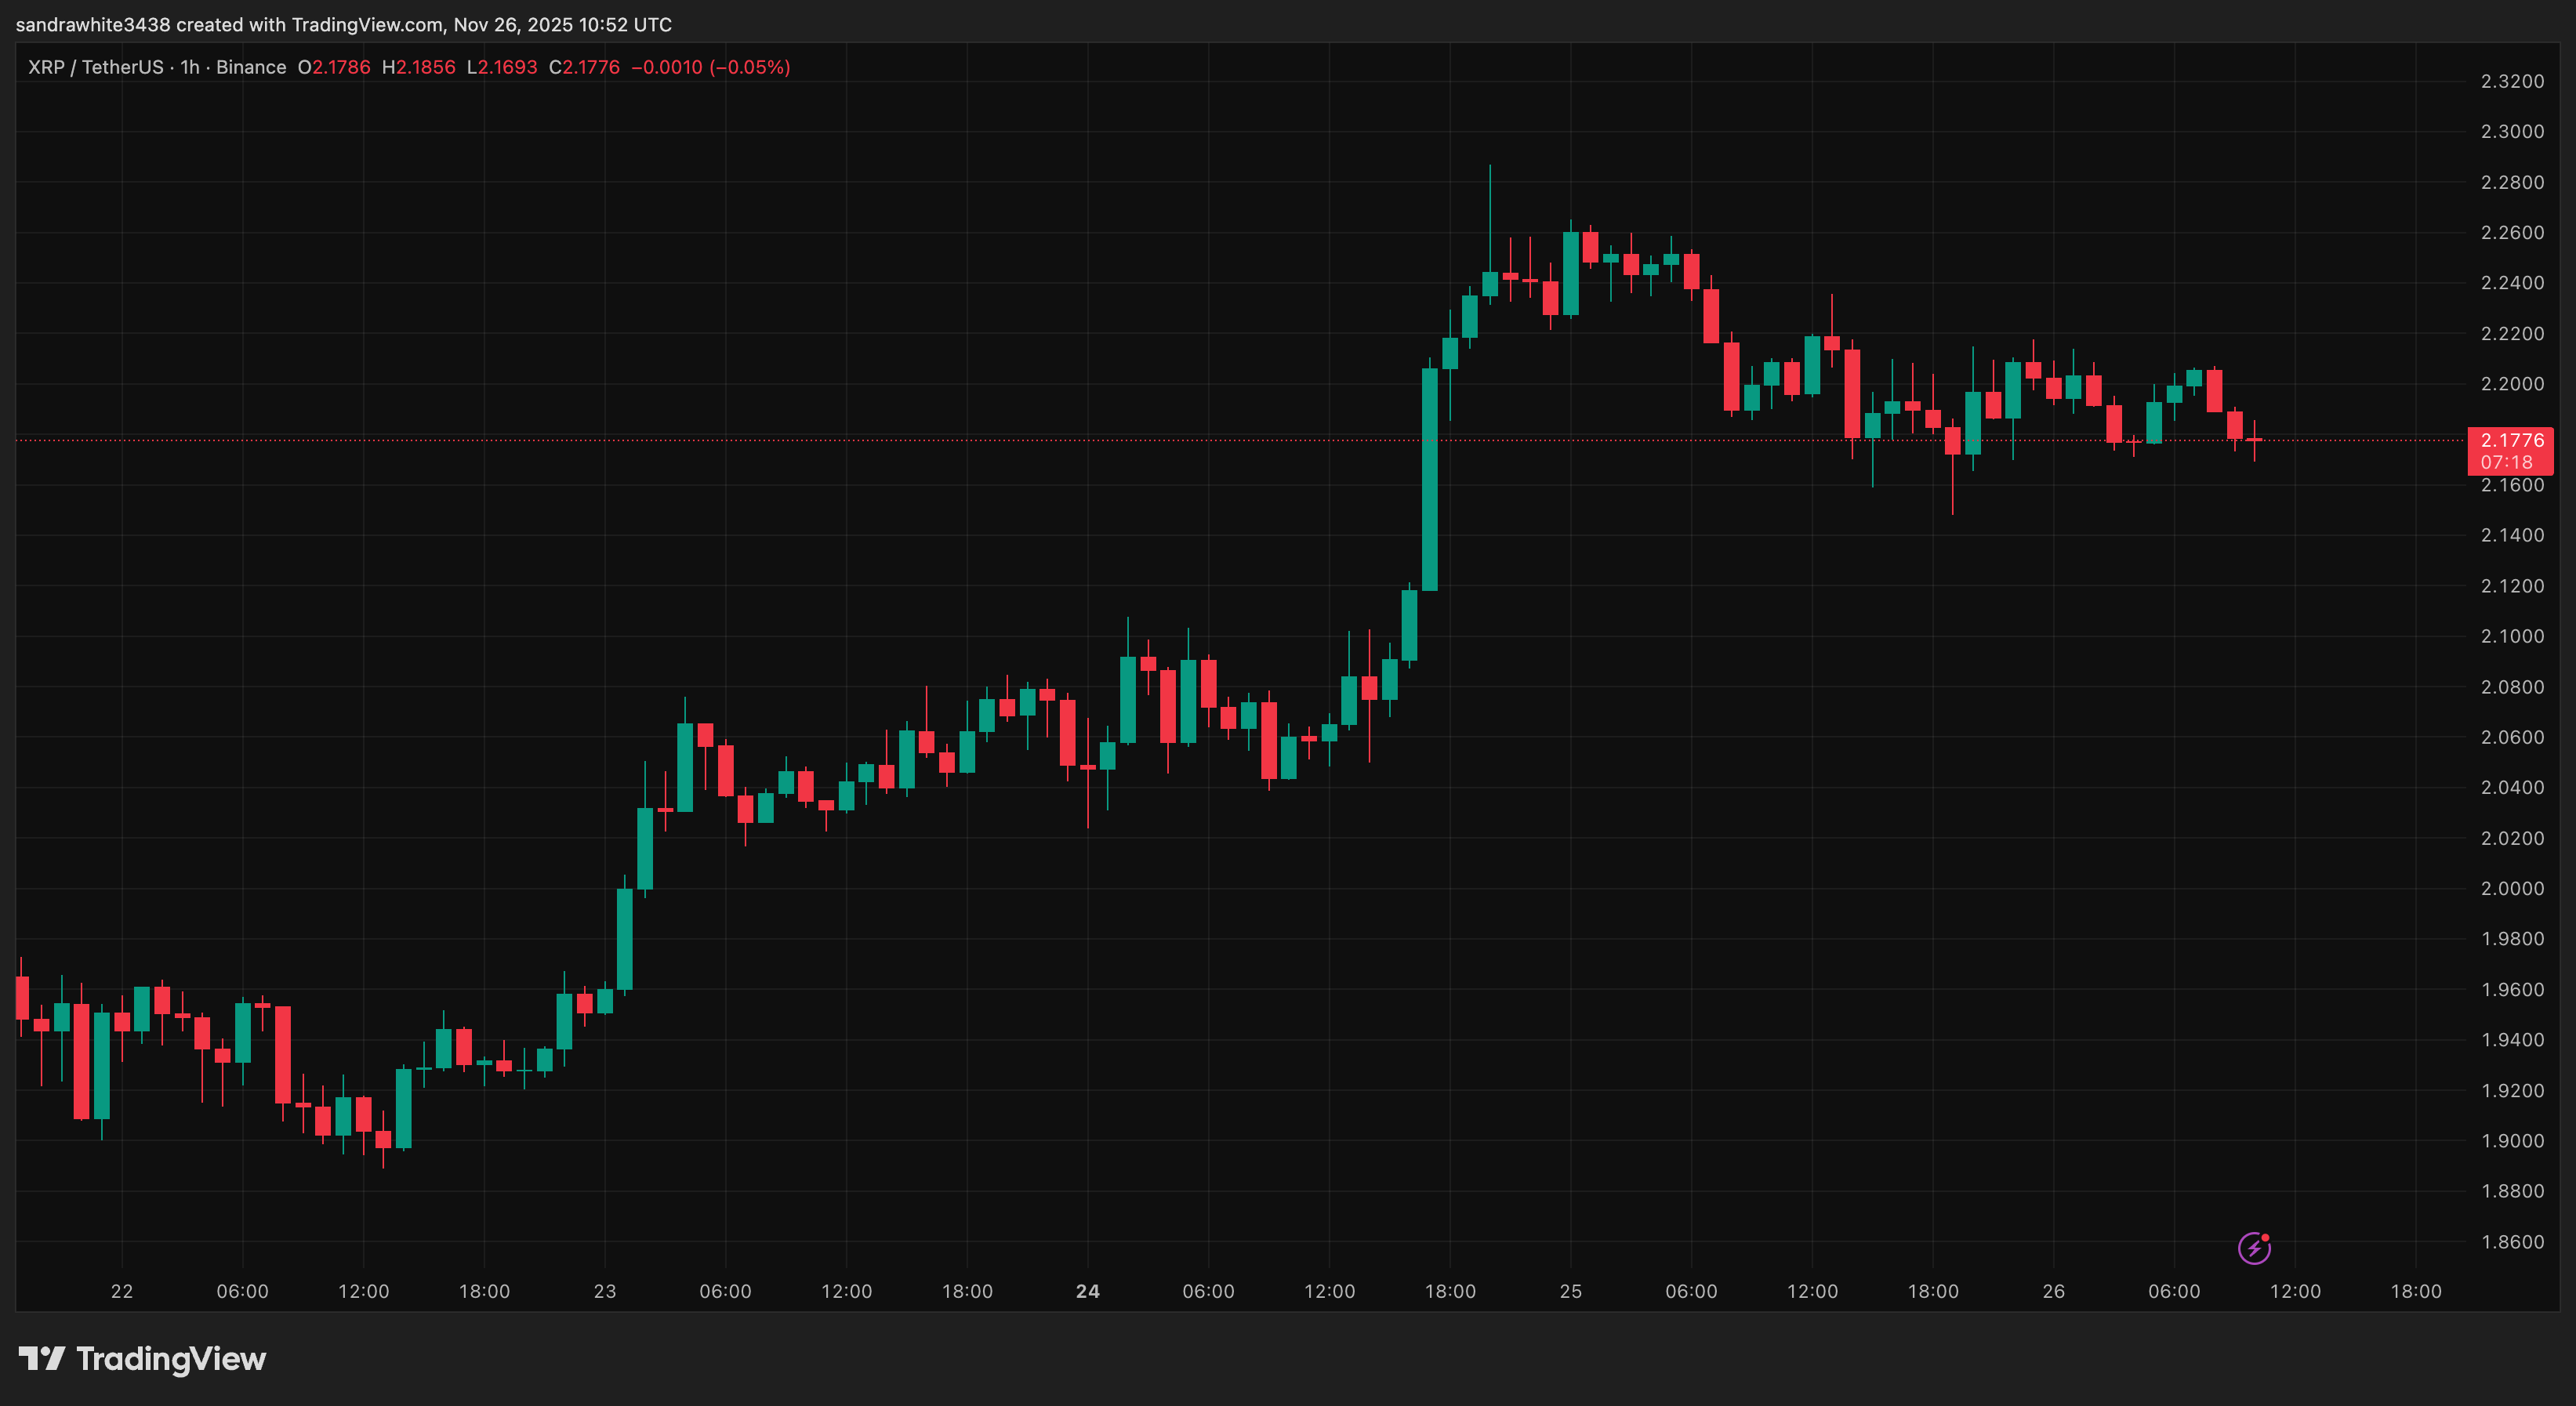Viewport: 2576px width, 1406px height.
Task: Click the purple lightning quick-trade icon
Action: (x=2255, y=1247)
